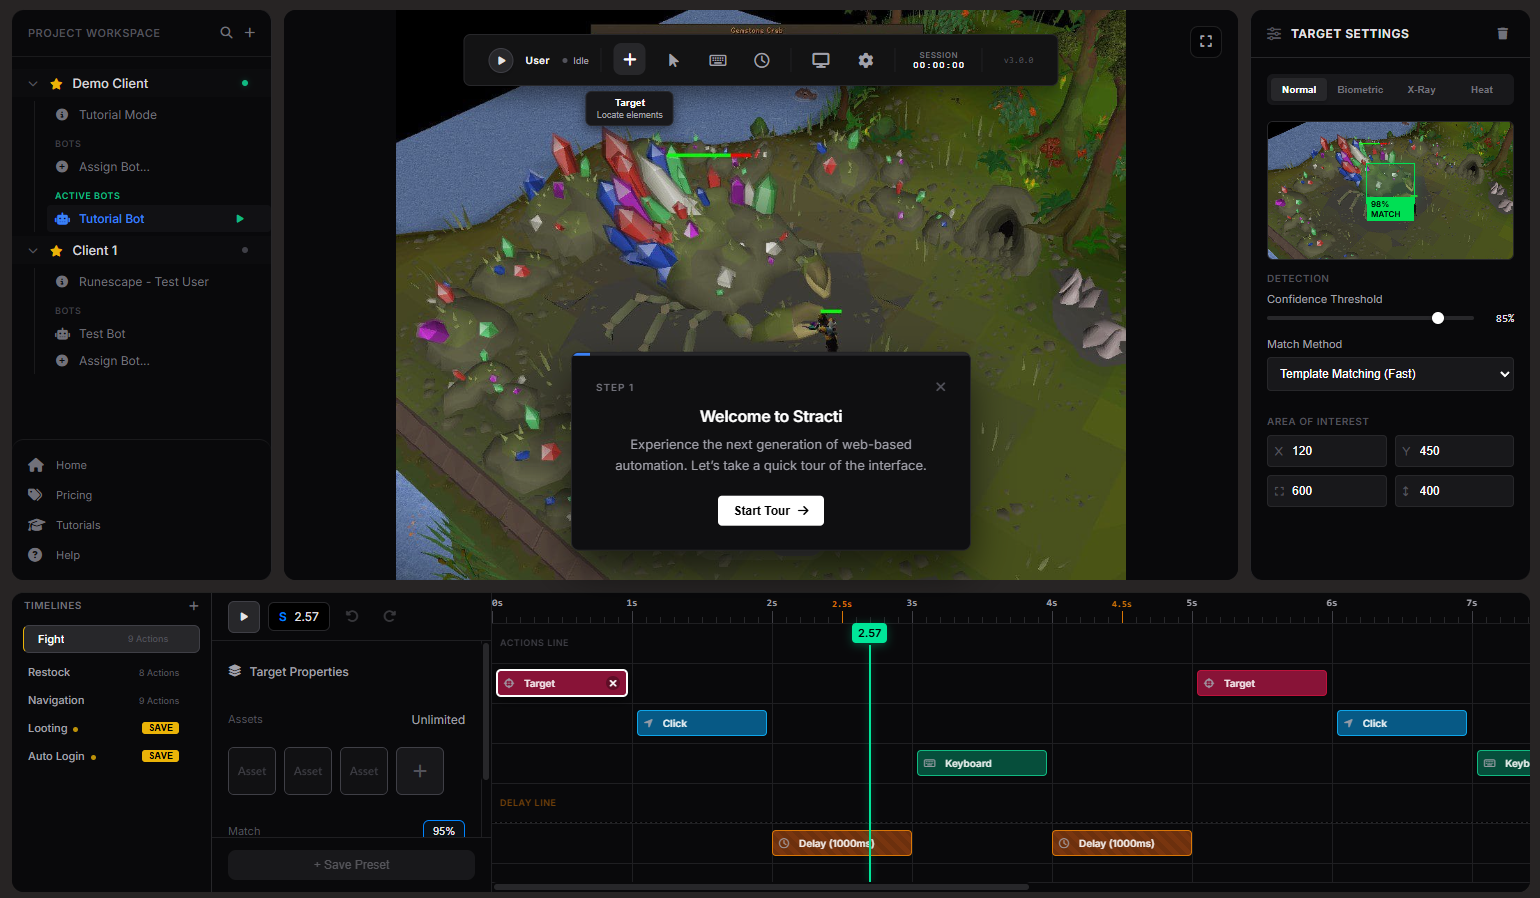The image size is (1540, 898).
Task: Select the cursor click tool
Action: pyautogui.click(x=673, y=59)
